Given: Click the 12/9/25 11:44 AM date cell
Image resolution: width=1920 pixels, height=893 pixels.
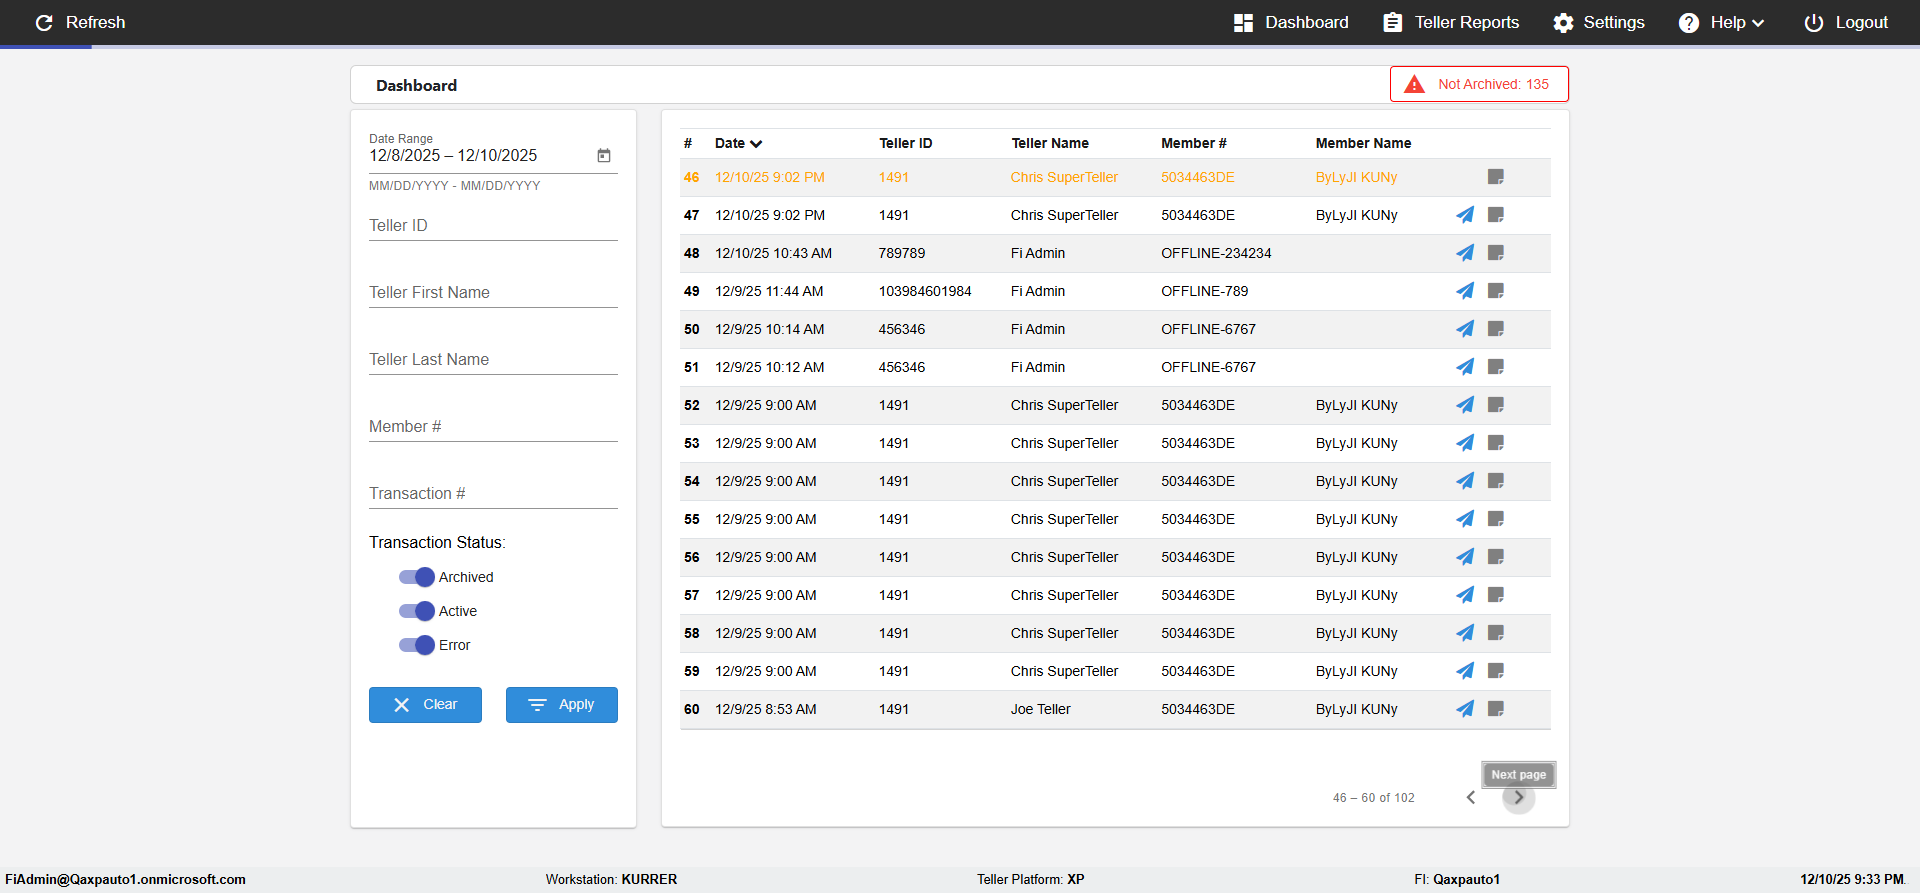Looking at the screenshot, I should coord(769,291).
